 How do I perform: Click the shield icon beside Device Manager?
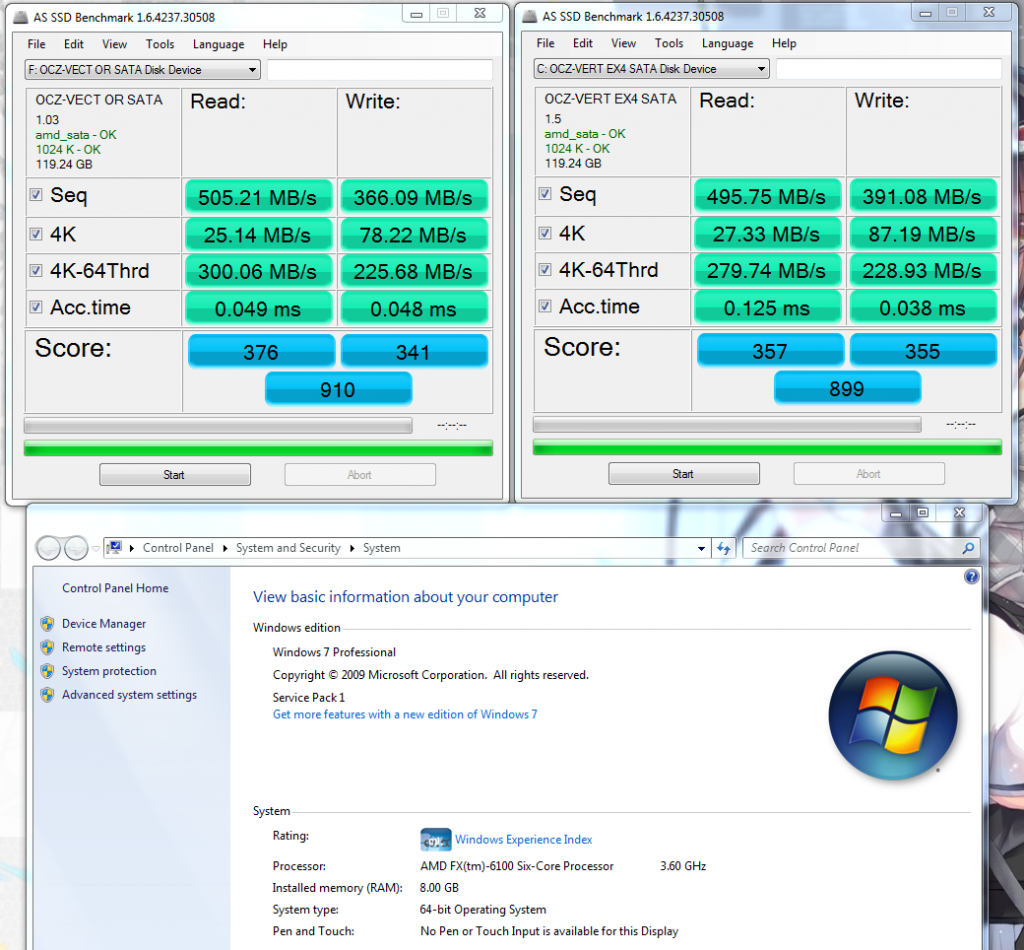[x=46, y=623]
